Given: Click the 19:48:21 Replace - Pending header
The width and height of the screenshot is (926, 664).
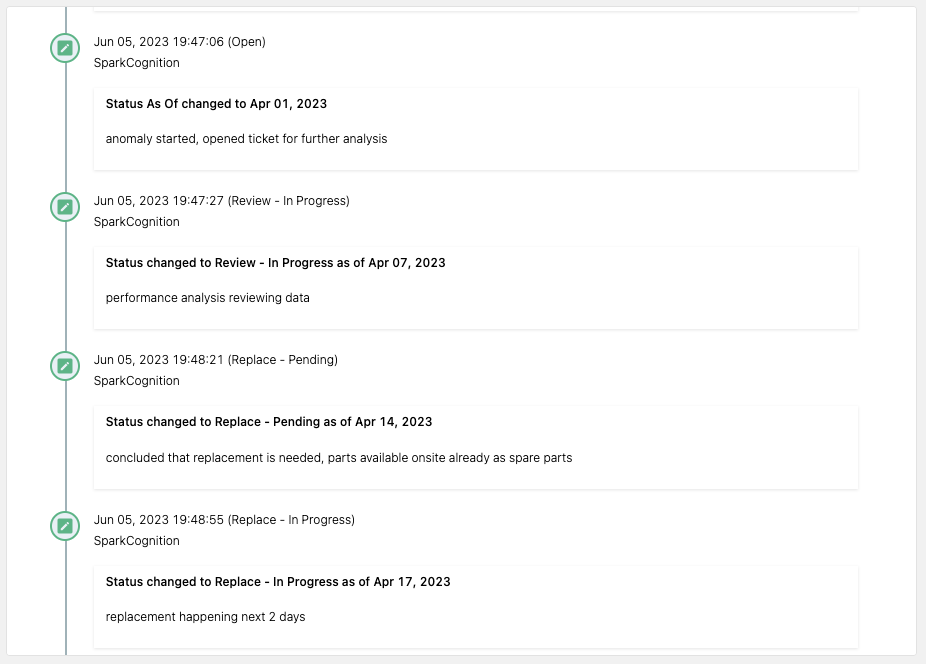Looking at the screenshot, I should [216, 360].
